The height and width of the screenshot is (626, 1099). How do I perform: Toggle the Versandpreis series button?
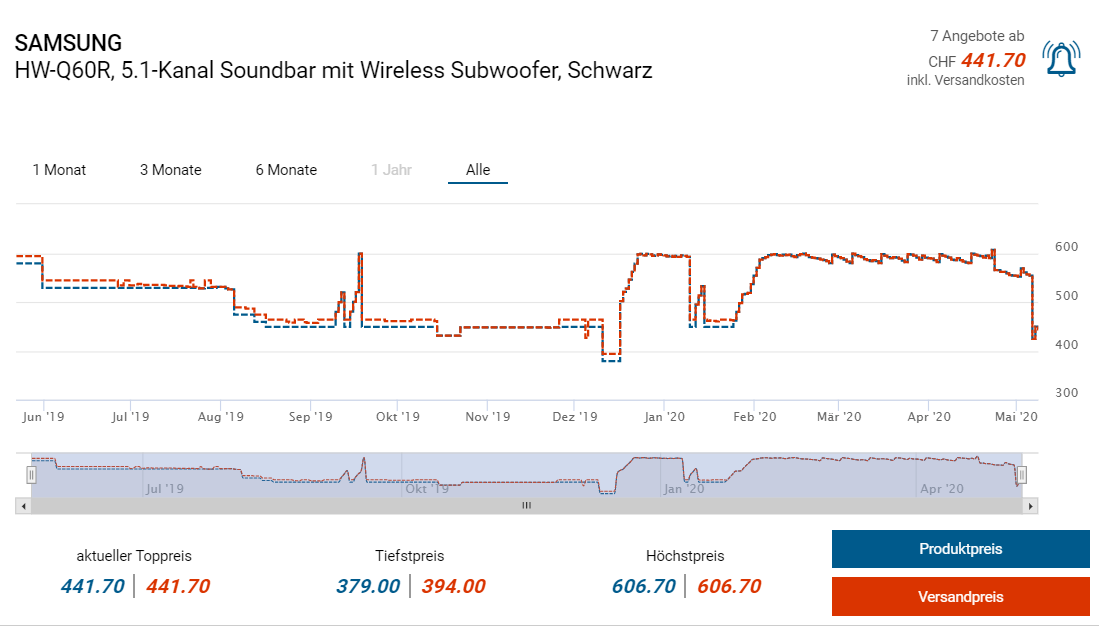[x=960, y=597]
